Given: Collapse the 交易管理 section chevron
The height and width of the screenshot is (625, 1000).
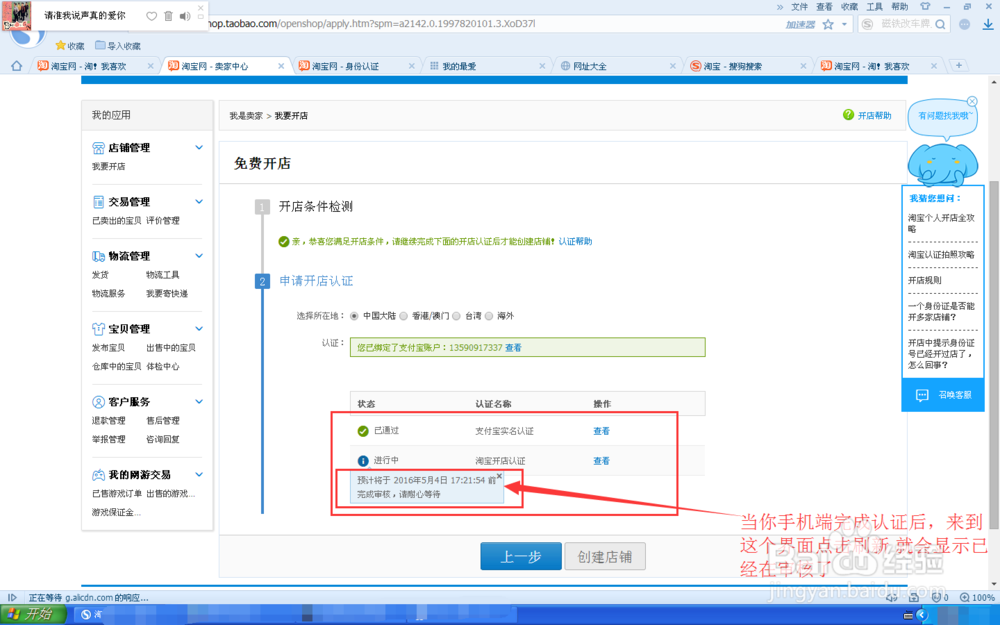Looking at the screenshot, I should pos(198,202).
